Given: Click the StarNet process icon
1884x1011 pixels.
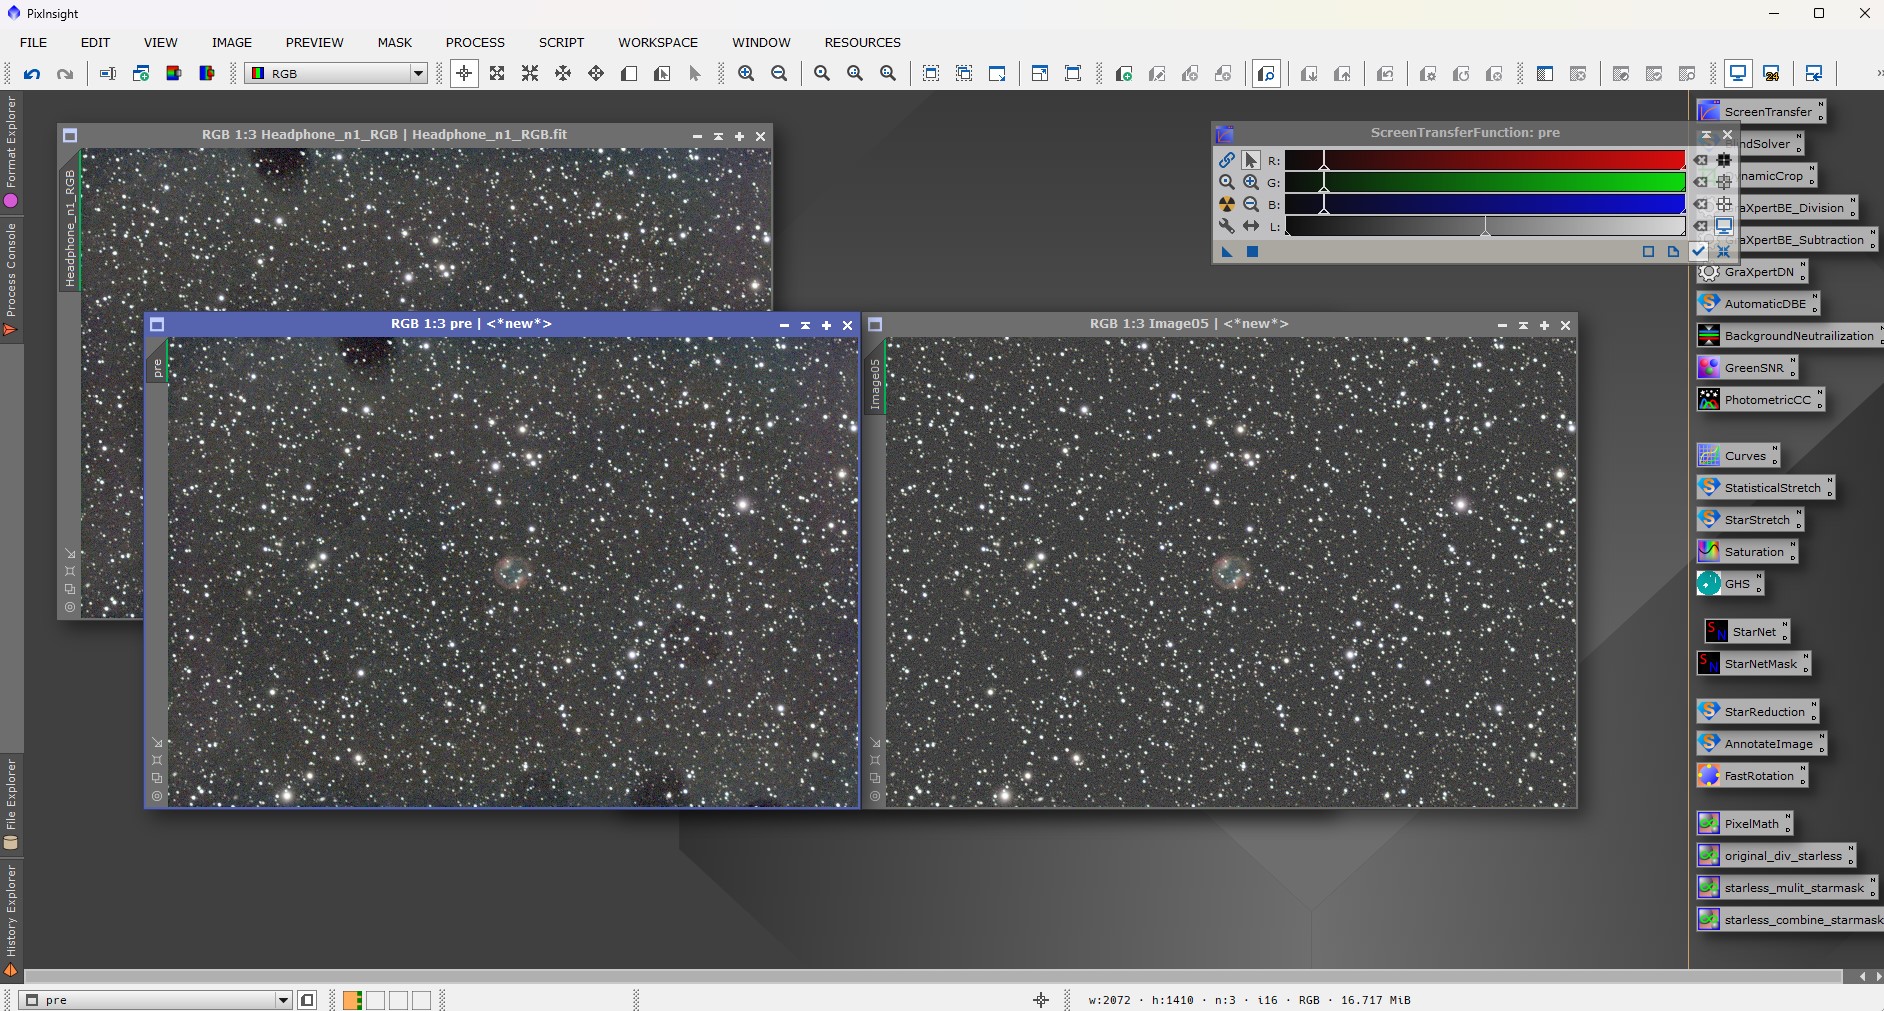Looking at the screenshot, I should 1746,631.
